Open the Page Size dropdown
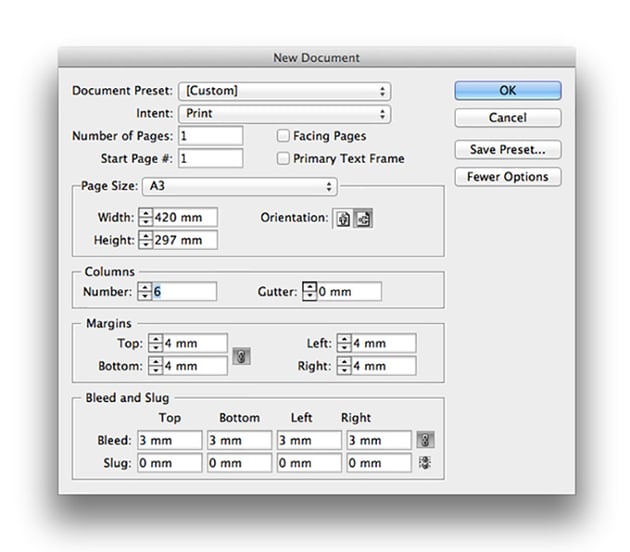Viewport: 630px width, 552px height. coord(240,186)
